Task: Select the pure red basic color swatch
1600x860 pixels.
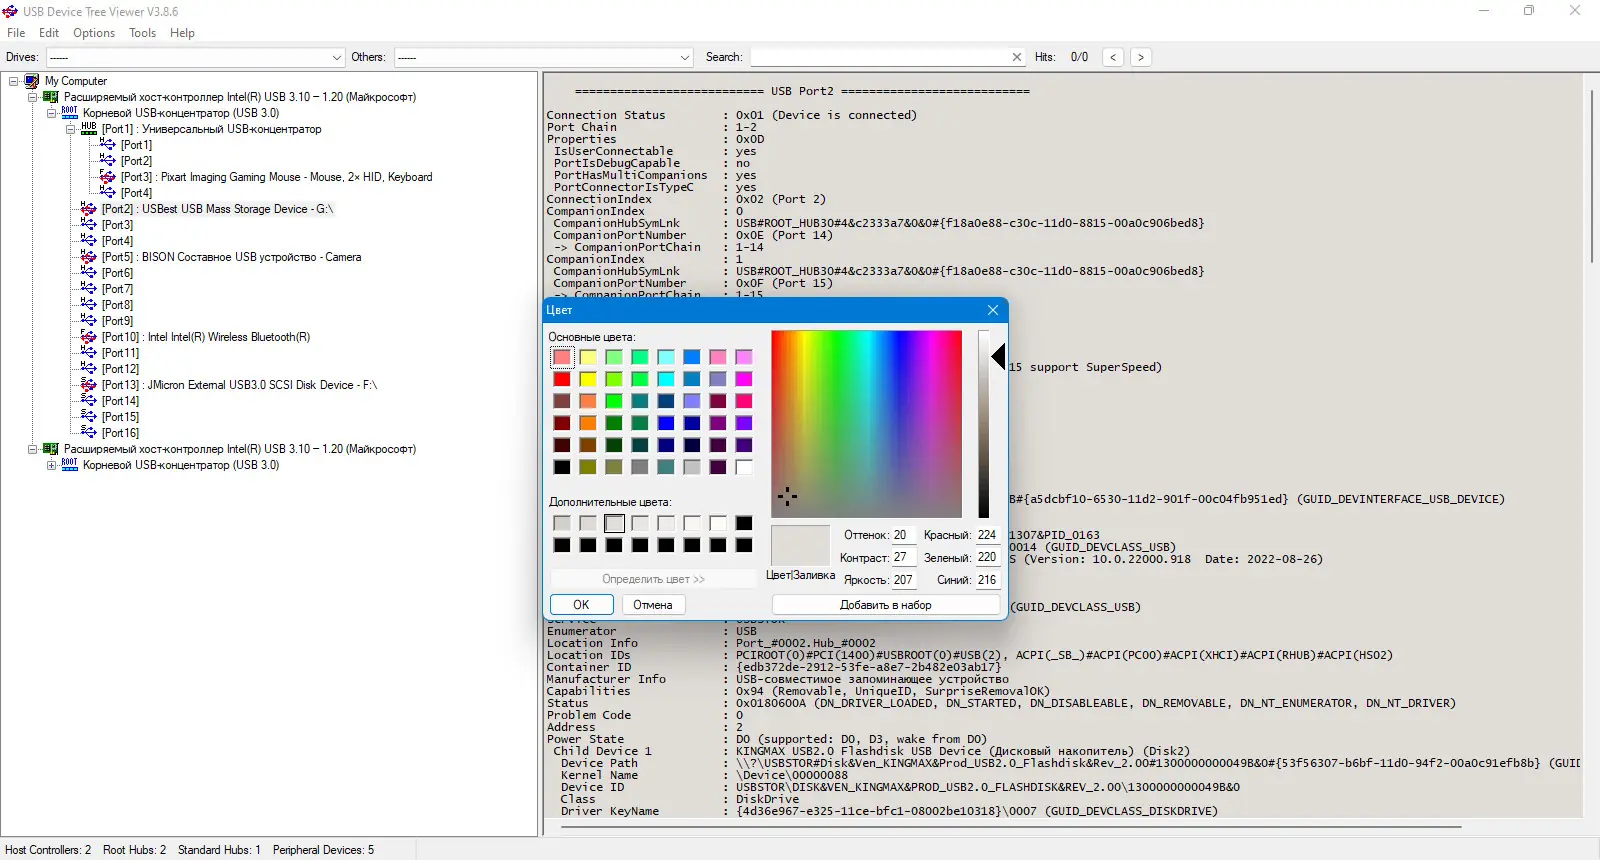Action: click(562, 379)
